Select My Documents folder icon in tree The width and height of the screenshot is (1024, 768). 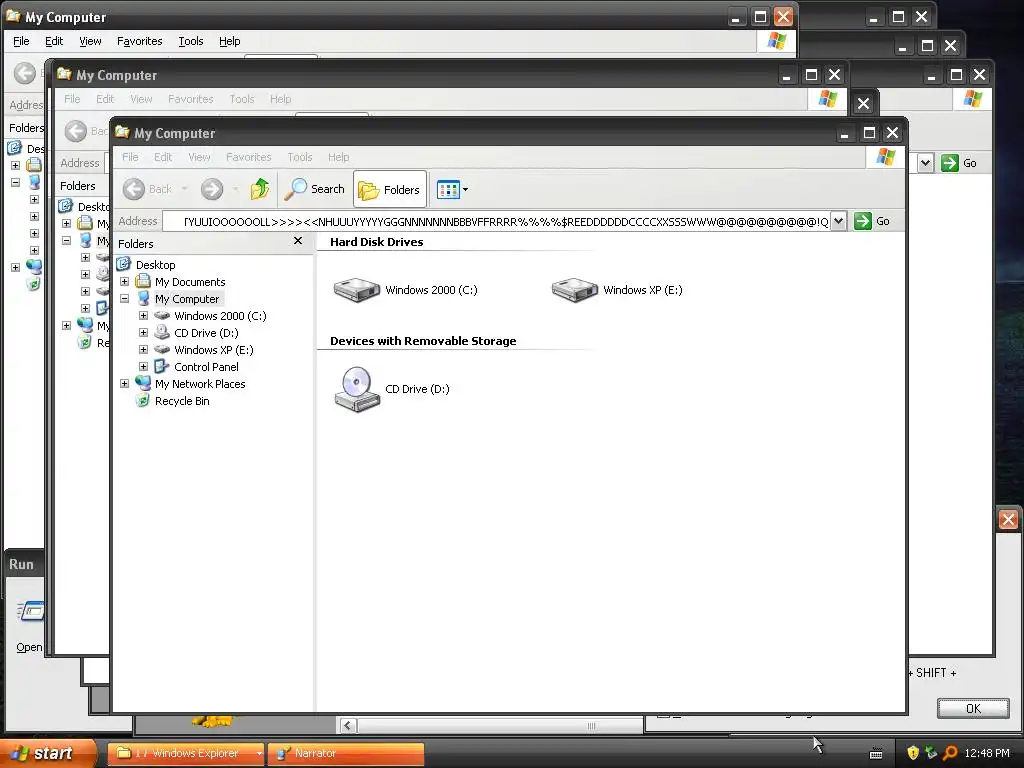pyautogui.click(x=143, y=281)
